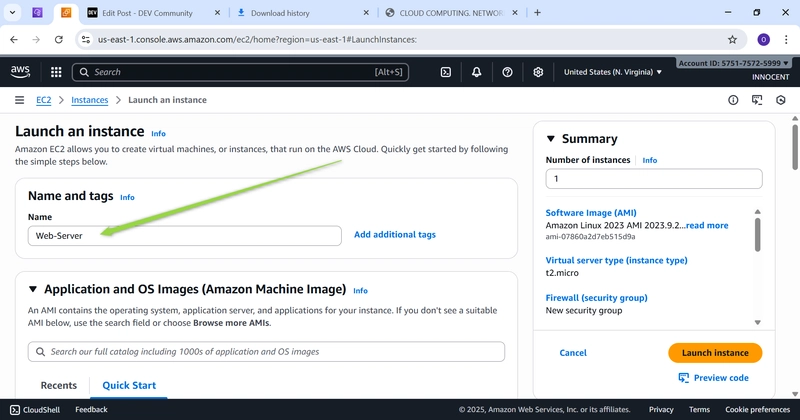Click the Summary panel inner scrollbar thumb
This screenshot has width=800, height=420.
click(758, 235)
